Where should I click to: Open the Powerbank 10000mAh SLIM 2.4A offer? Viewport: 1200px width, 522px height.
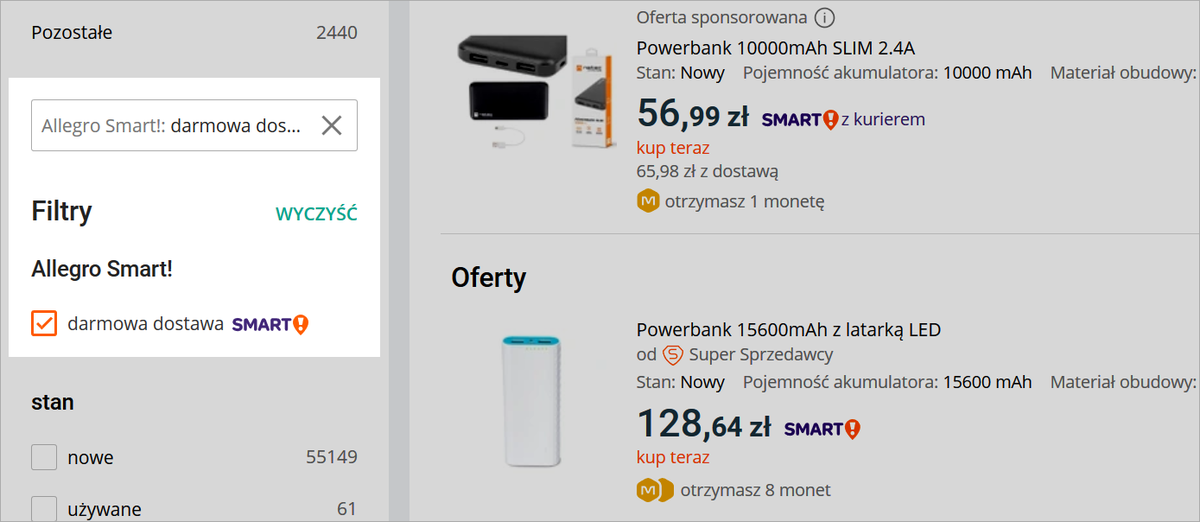pos(775,48)
